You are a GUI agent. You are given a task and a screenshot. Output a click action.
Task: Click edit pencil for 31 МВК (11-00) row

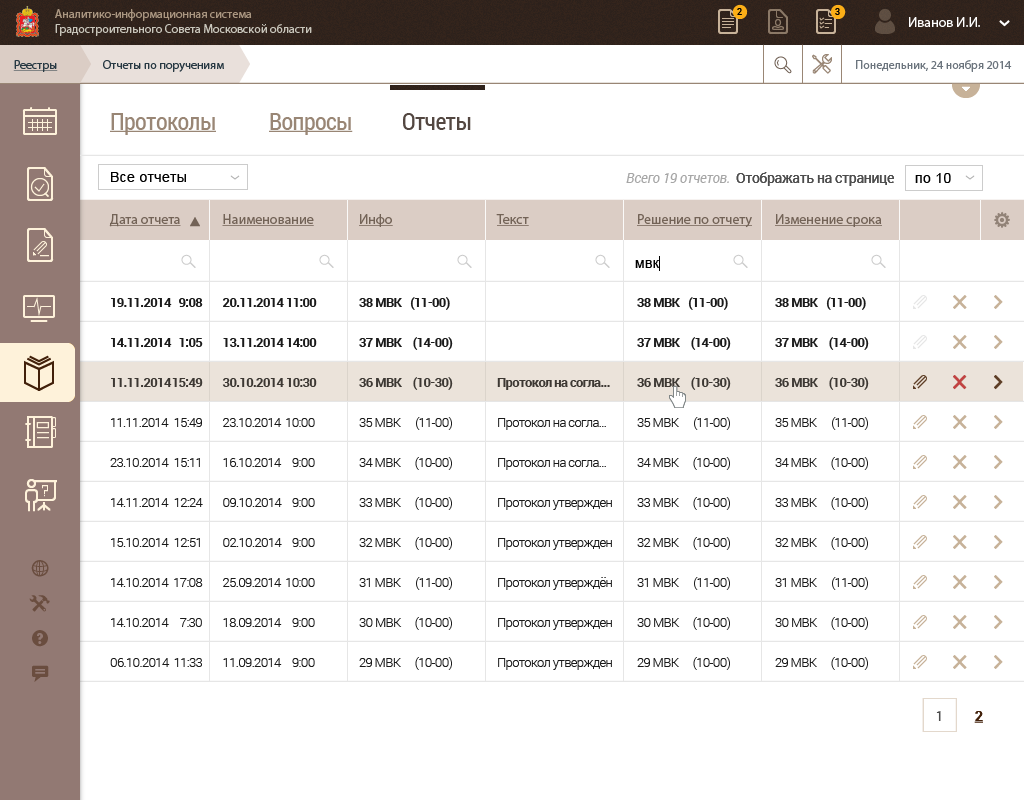920,582
